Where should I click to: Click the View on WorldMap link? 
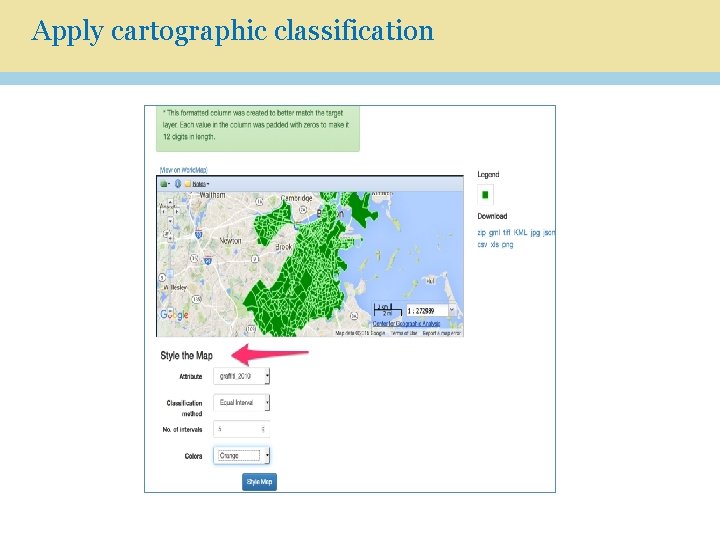click(183, 170)
